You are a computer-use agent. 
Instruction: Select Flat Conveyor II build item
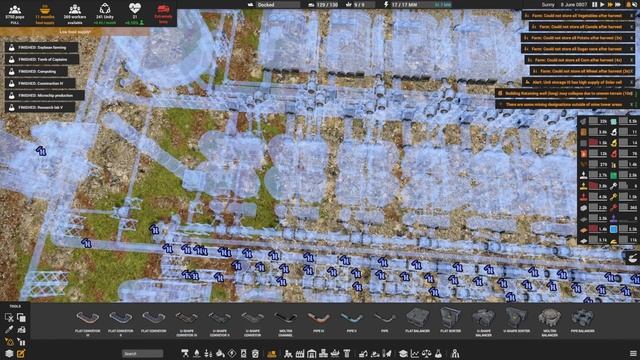tap(121, 322)
